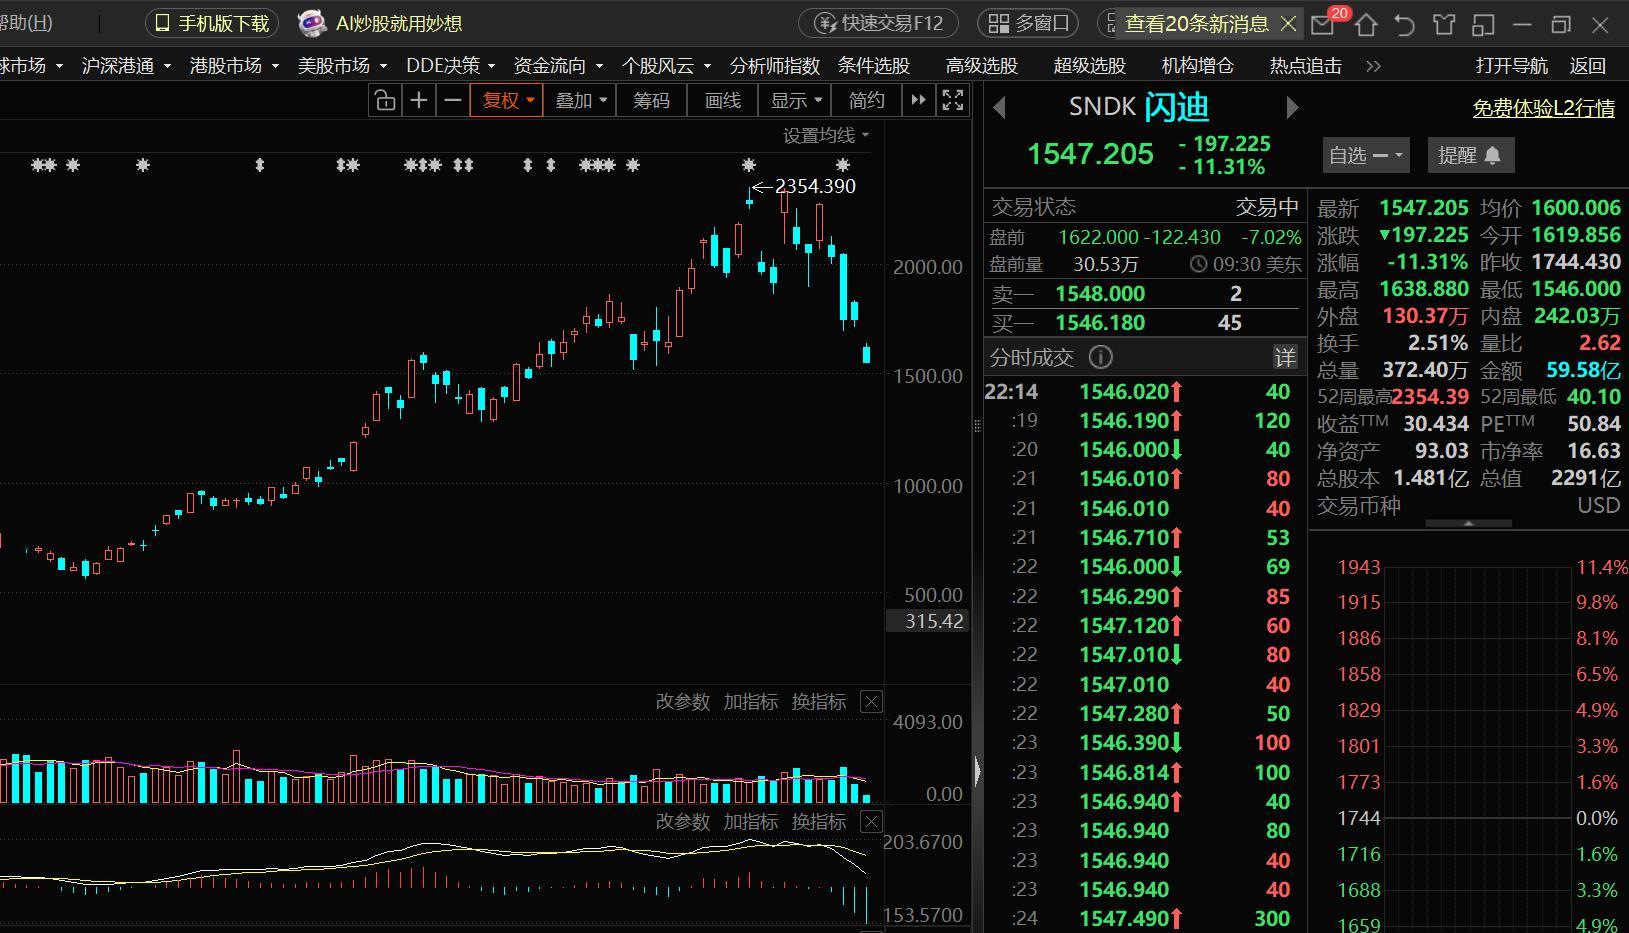The image size is (1629, 933).
Task: Click the 买一 1546.180 bid row
Action: 1143,323
